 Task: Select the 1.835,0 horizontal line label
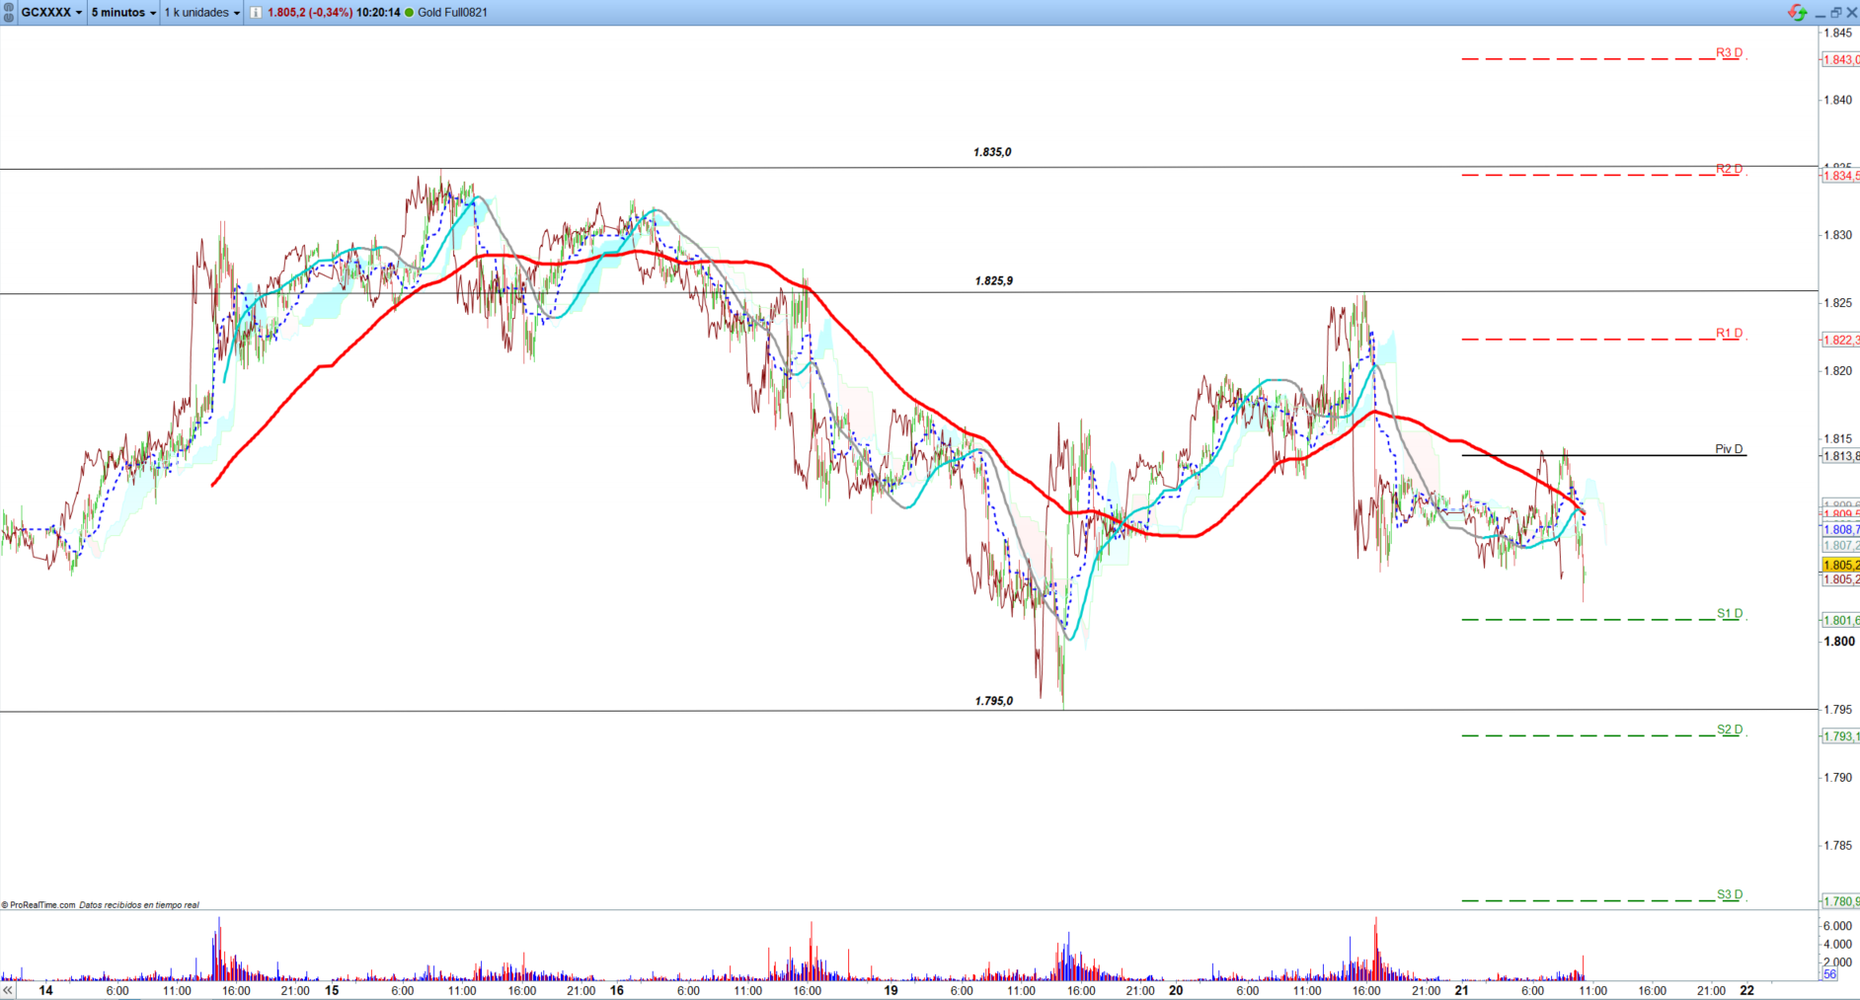[x=992, y=152]
